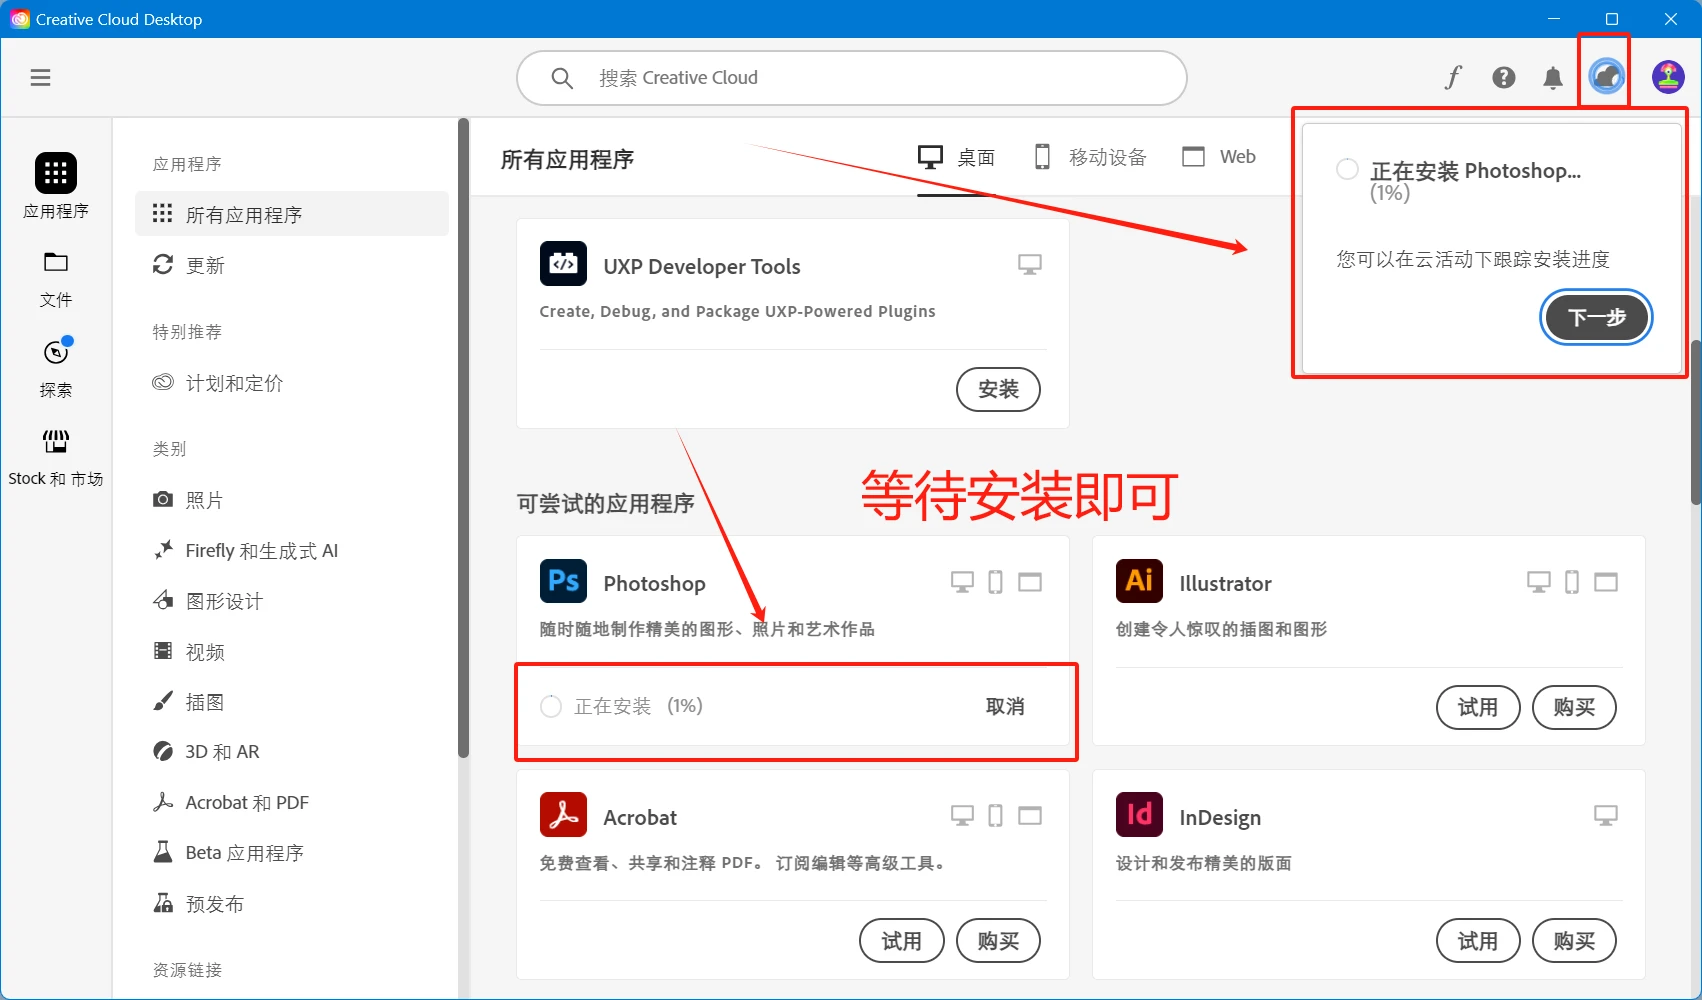
Task: Focus the Search Creative Cloud field
Action: point(852,78)
